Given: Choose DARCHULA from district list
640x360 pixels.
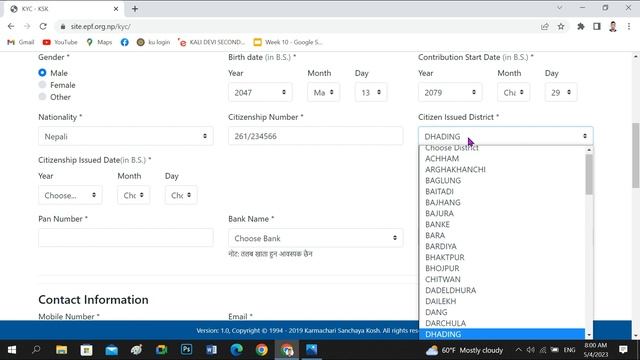Looking at the screenshot, I should [502, 323].
